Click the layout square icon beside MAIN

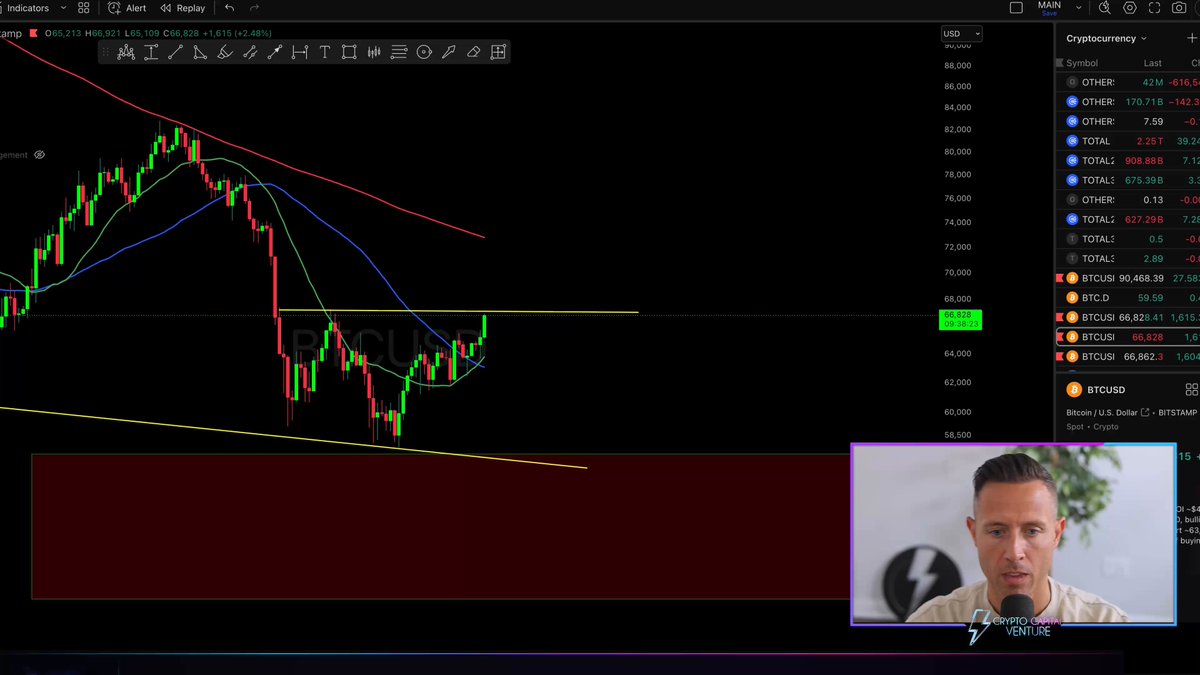[1016, 8]
